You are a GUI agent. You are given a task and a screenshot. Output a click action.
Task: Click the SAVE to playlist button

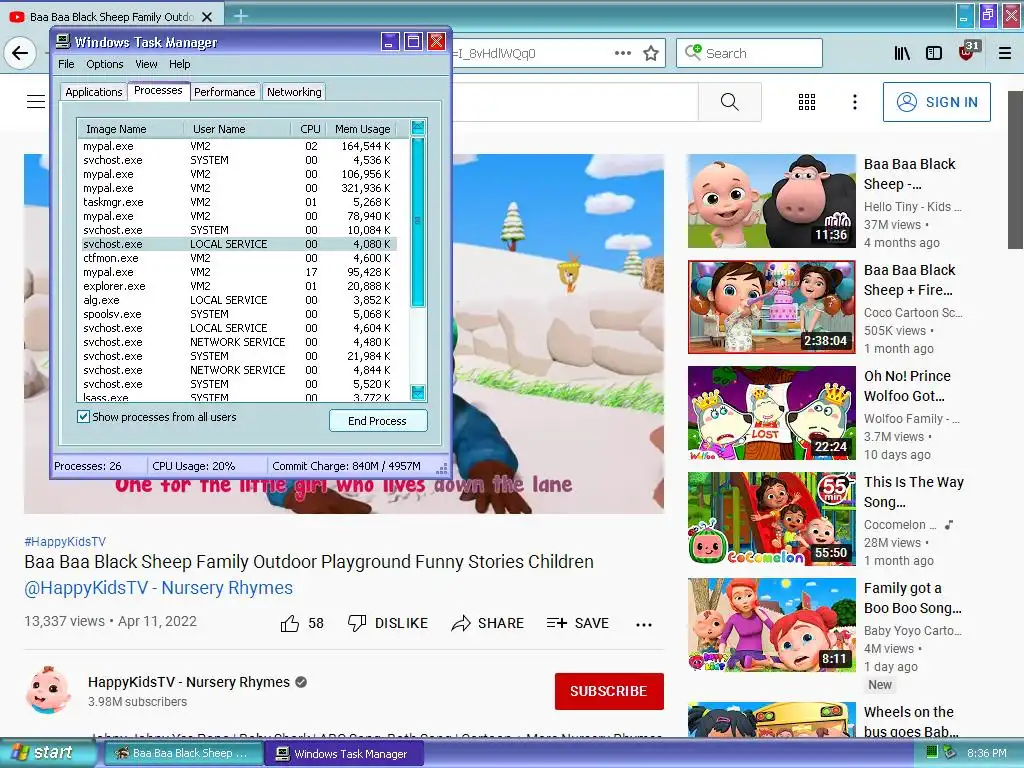[578, 623]
